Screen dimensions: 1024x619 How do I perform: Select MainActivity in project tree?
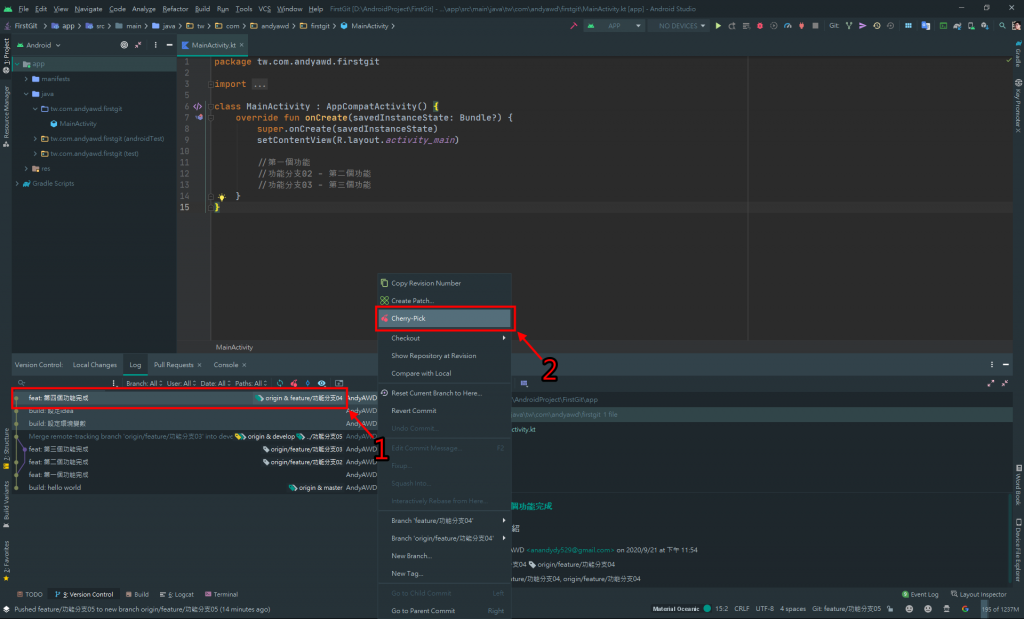(78, 123)
